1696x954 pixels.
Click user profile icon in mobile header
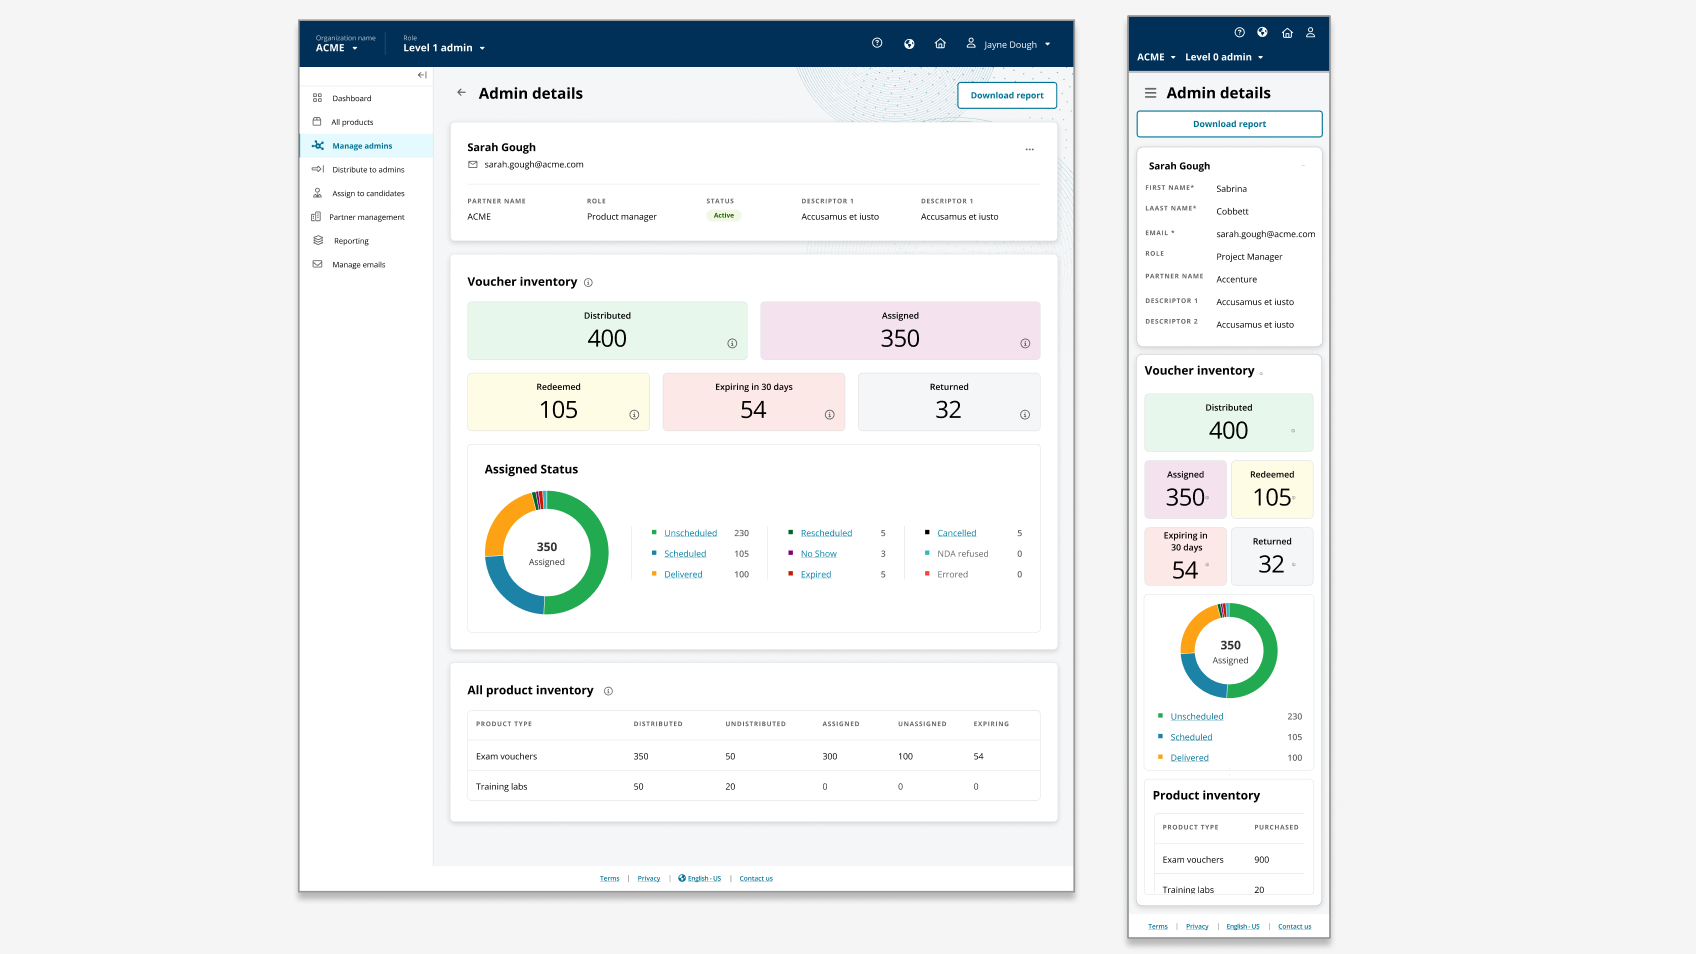1310,32
